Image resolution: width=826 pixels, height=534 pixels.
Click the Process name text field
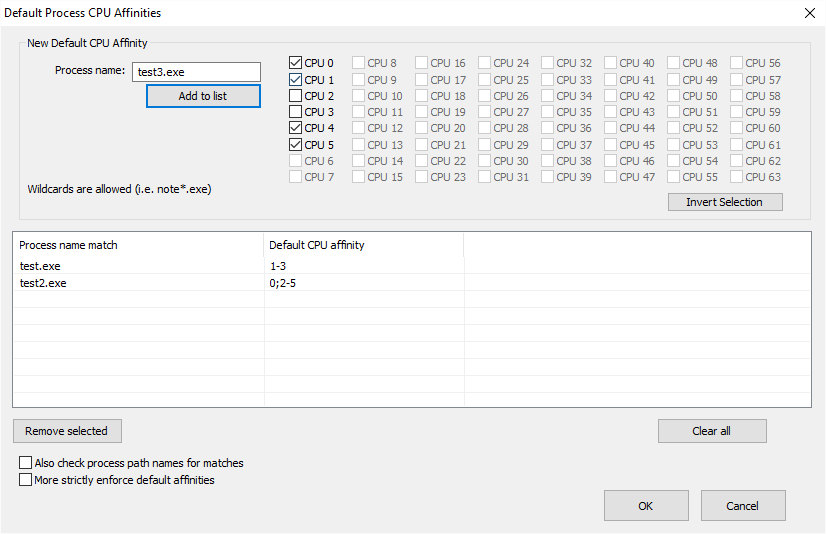coord(196,72)
